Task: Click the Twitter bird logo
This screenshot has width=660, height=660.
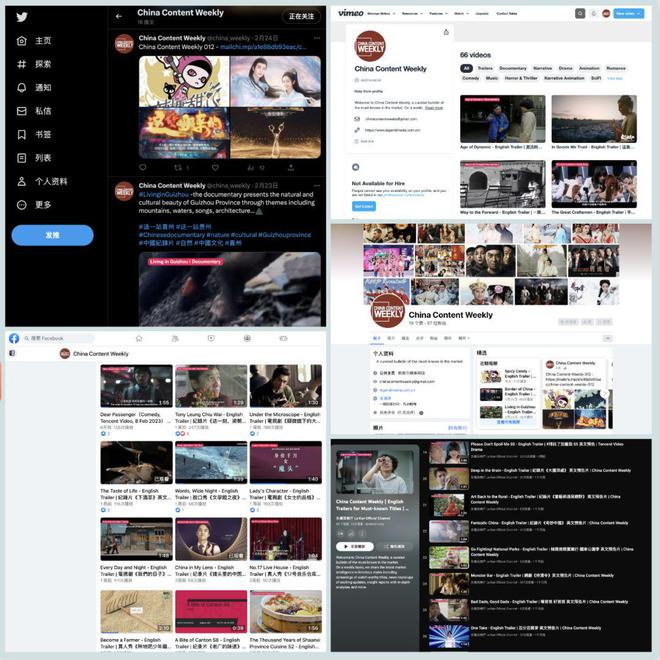Action: click(x=22, y=17)
